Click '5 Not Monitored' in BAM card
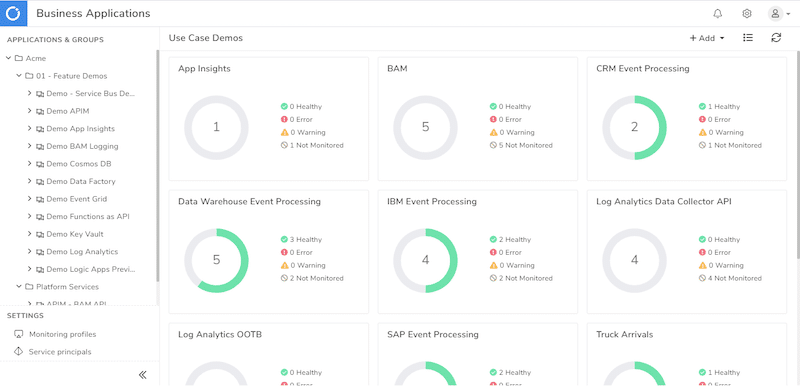Image resolution: width=800 pixels, height=386 pixels. click(x=526, y=145)
